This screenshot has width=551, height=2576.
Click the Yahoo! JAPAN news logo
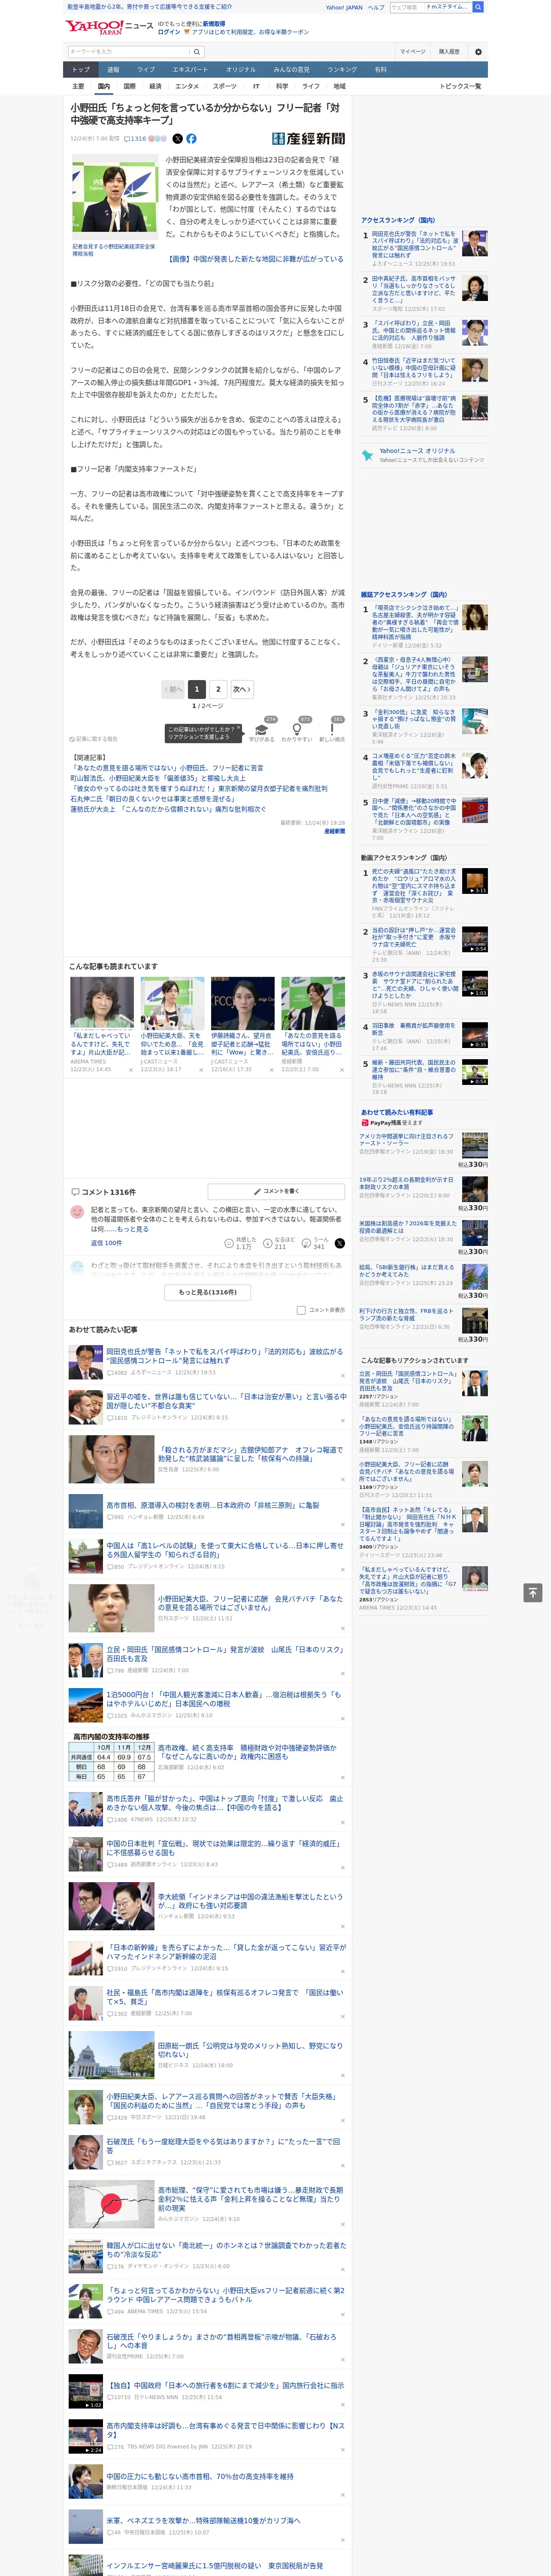(x=108, y=27)
